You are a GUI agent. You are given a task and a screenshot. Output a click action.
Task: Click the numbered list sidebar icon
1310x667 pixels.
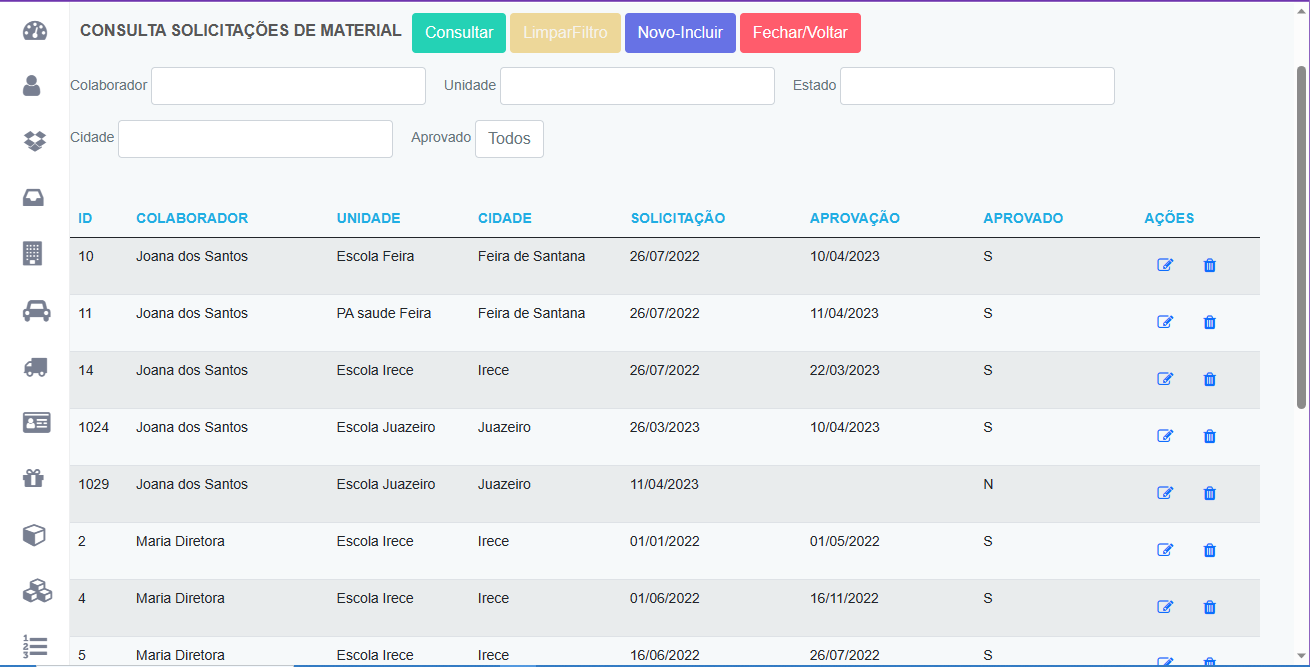click(x=35, y=646)
